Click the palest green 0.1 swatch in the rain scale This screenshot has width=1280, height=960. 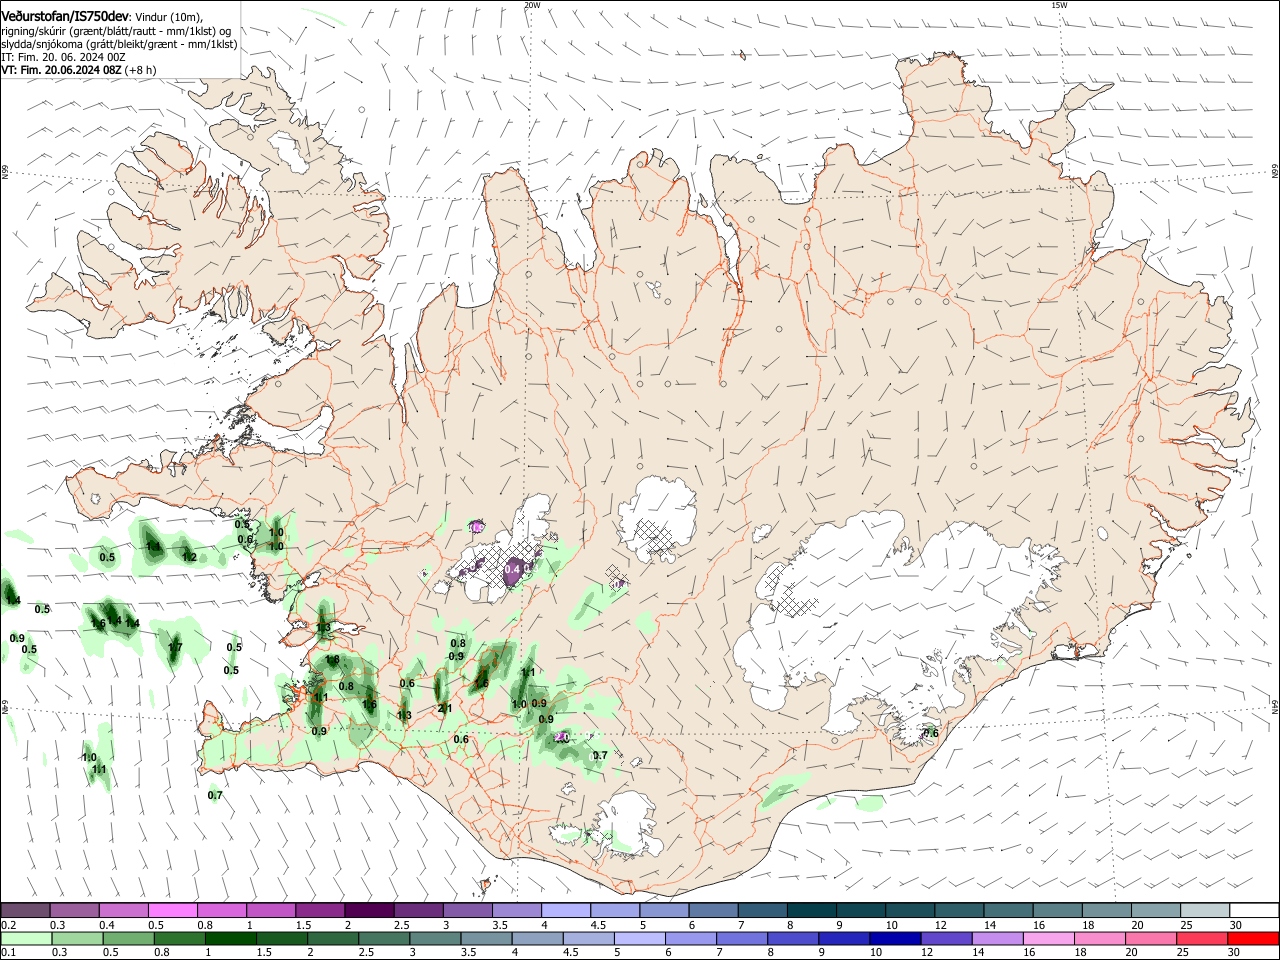(25, 939)
